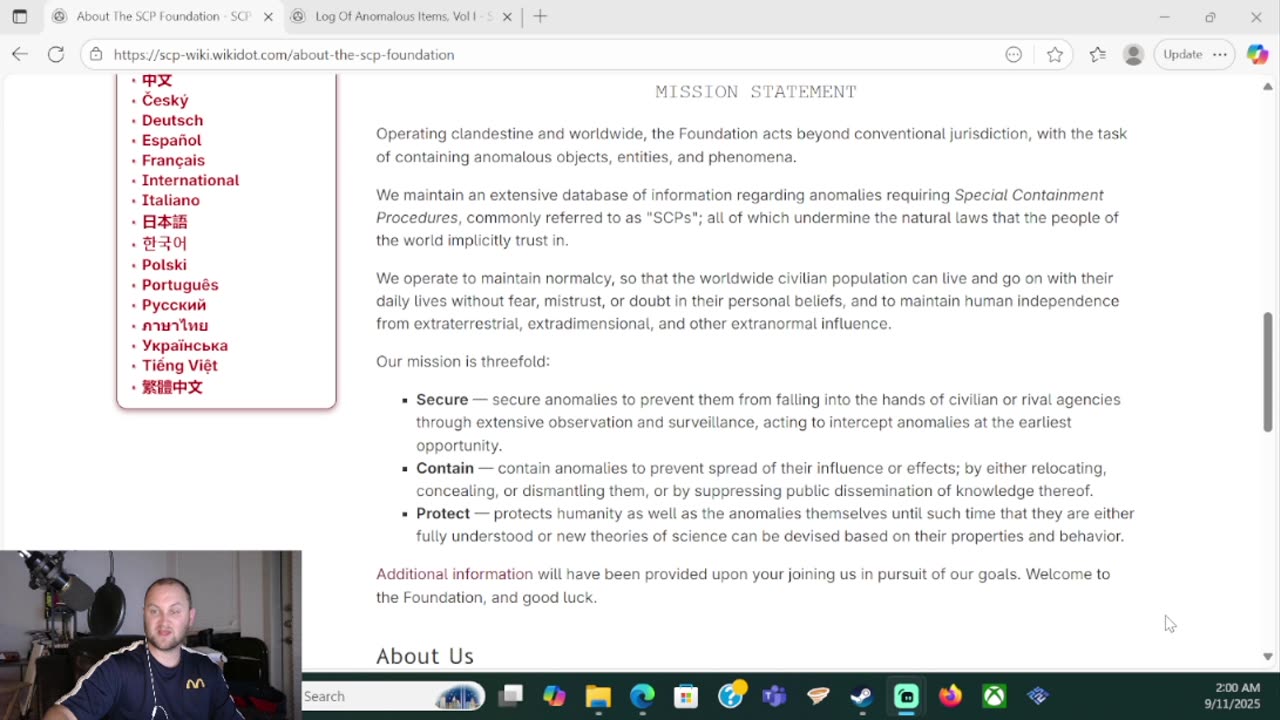The width and height of the screenshot is (1280, 720).
Task: Add this page to favorites
Action: tap(1055, 55)
